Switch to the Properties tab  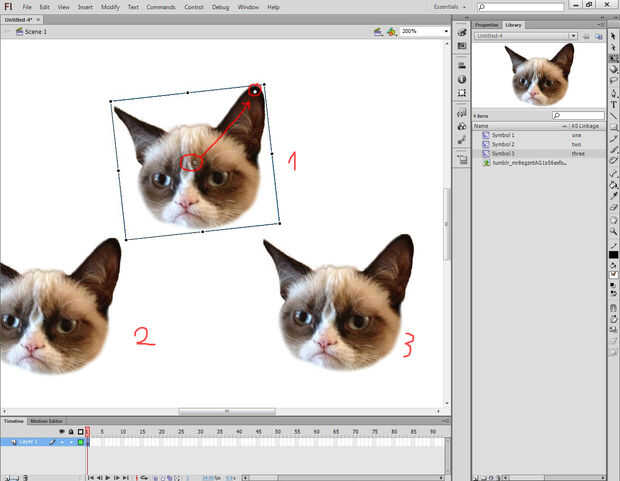coord(486,25)
